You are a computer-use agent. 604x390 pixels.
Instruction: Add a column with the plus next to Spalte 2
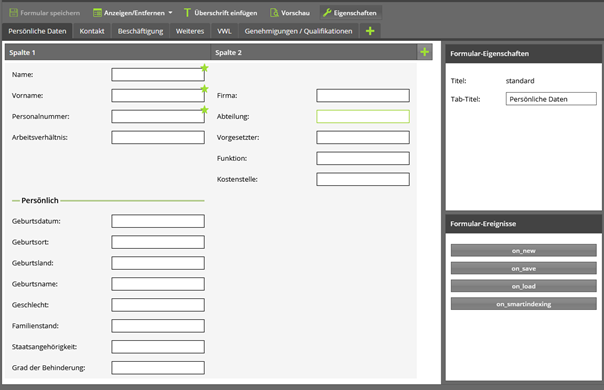coord(424,52)
